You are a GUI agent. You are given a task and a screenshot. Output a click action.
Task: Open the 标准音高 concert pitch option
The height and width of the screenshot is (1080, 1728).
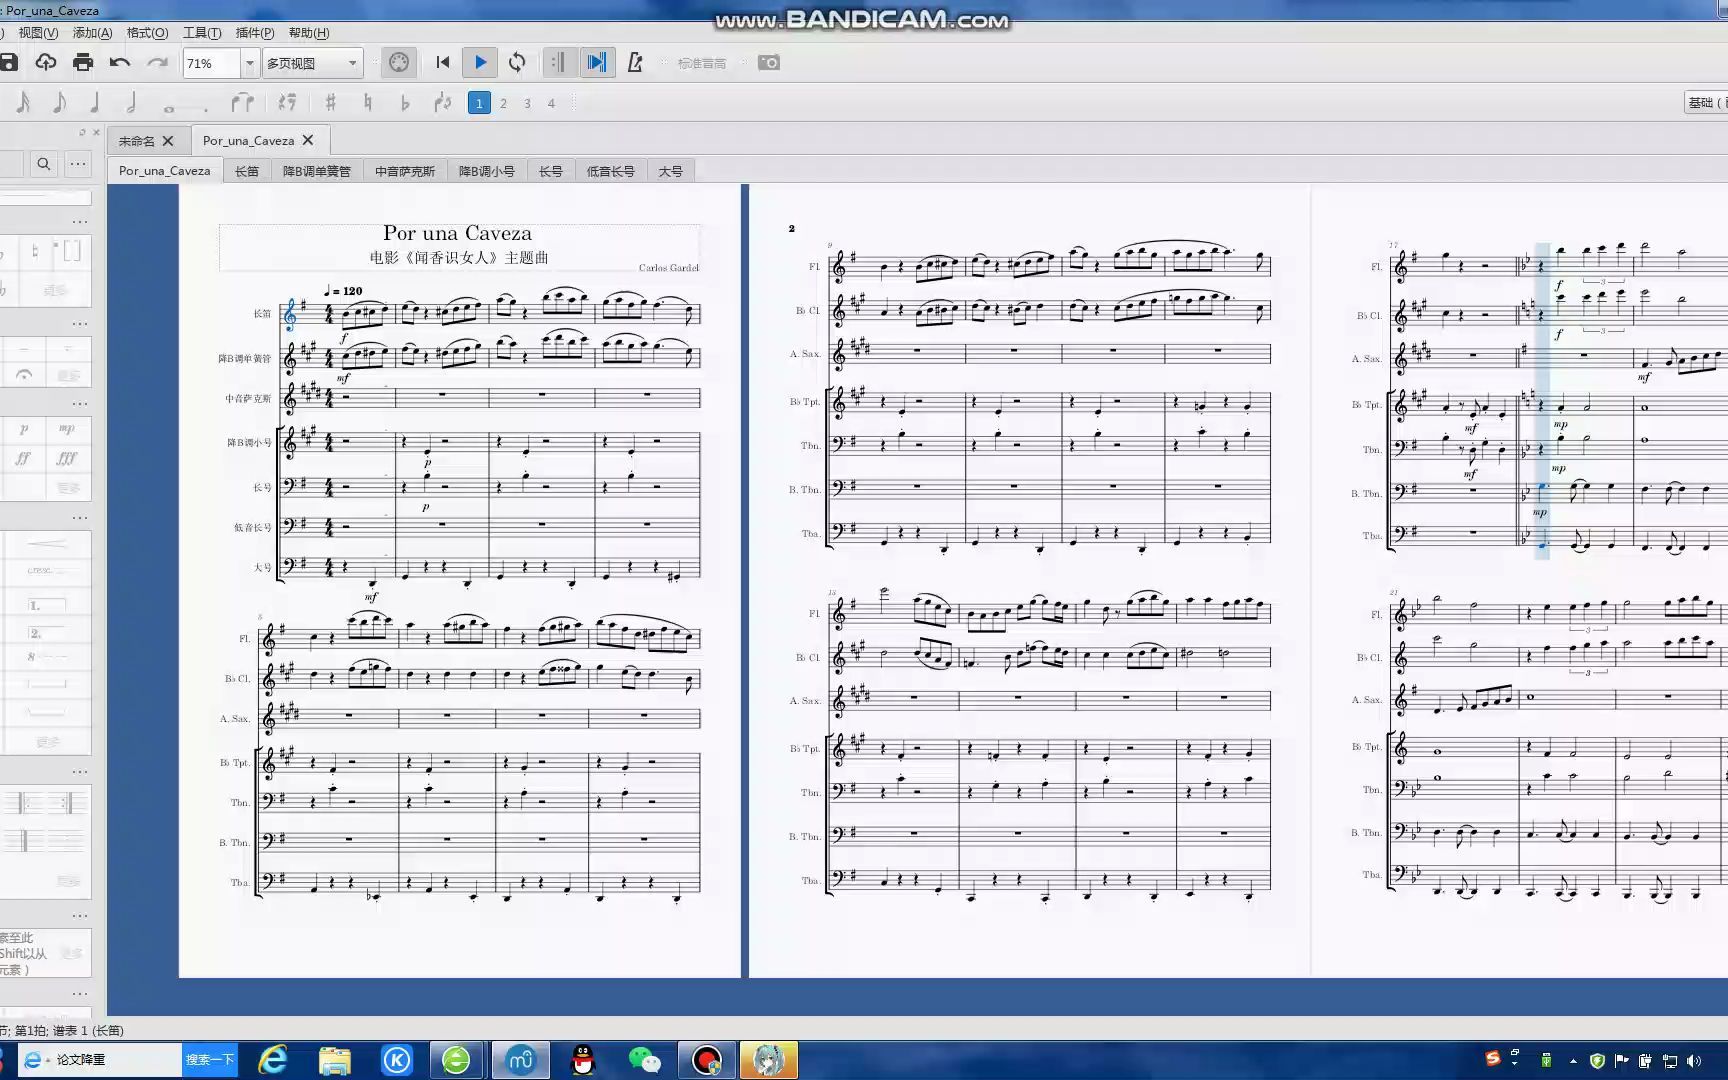point(702,63)
